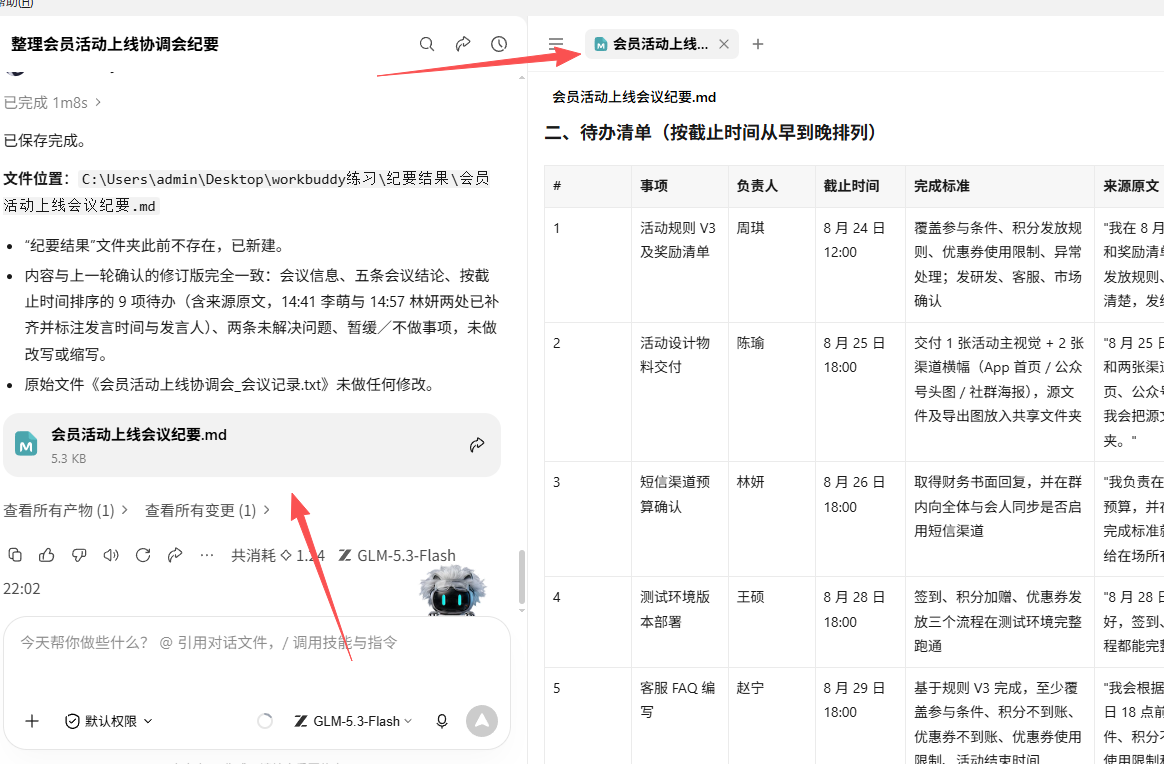This screenshot has width=1164, height=764.
Task: Copy the assistant reply
Action: click(14, 555)
